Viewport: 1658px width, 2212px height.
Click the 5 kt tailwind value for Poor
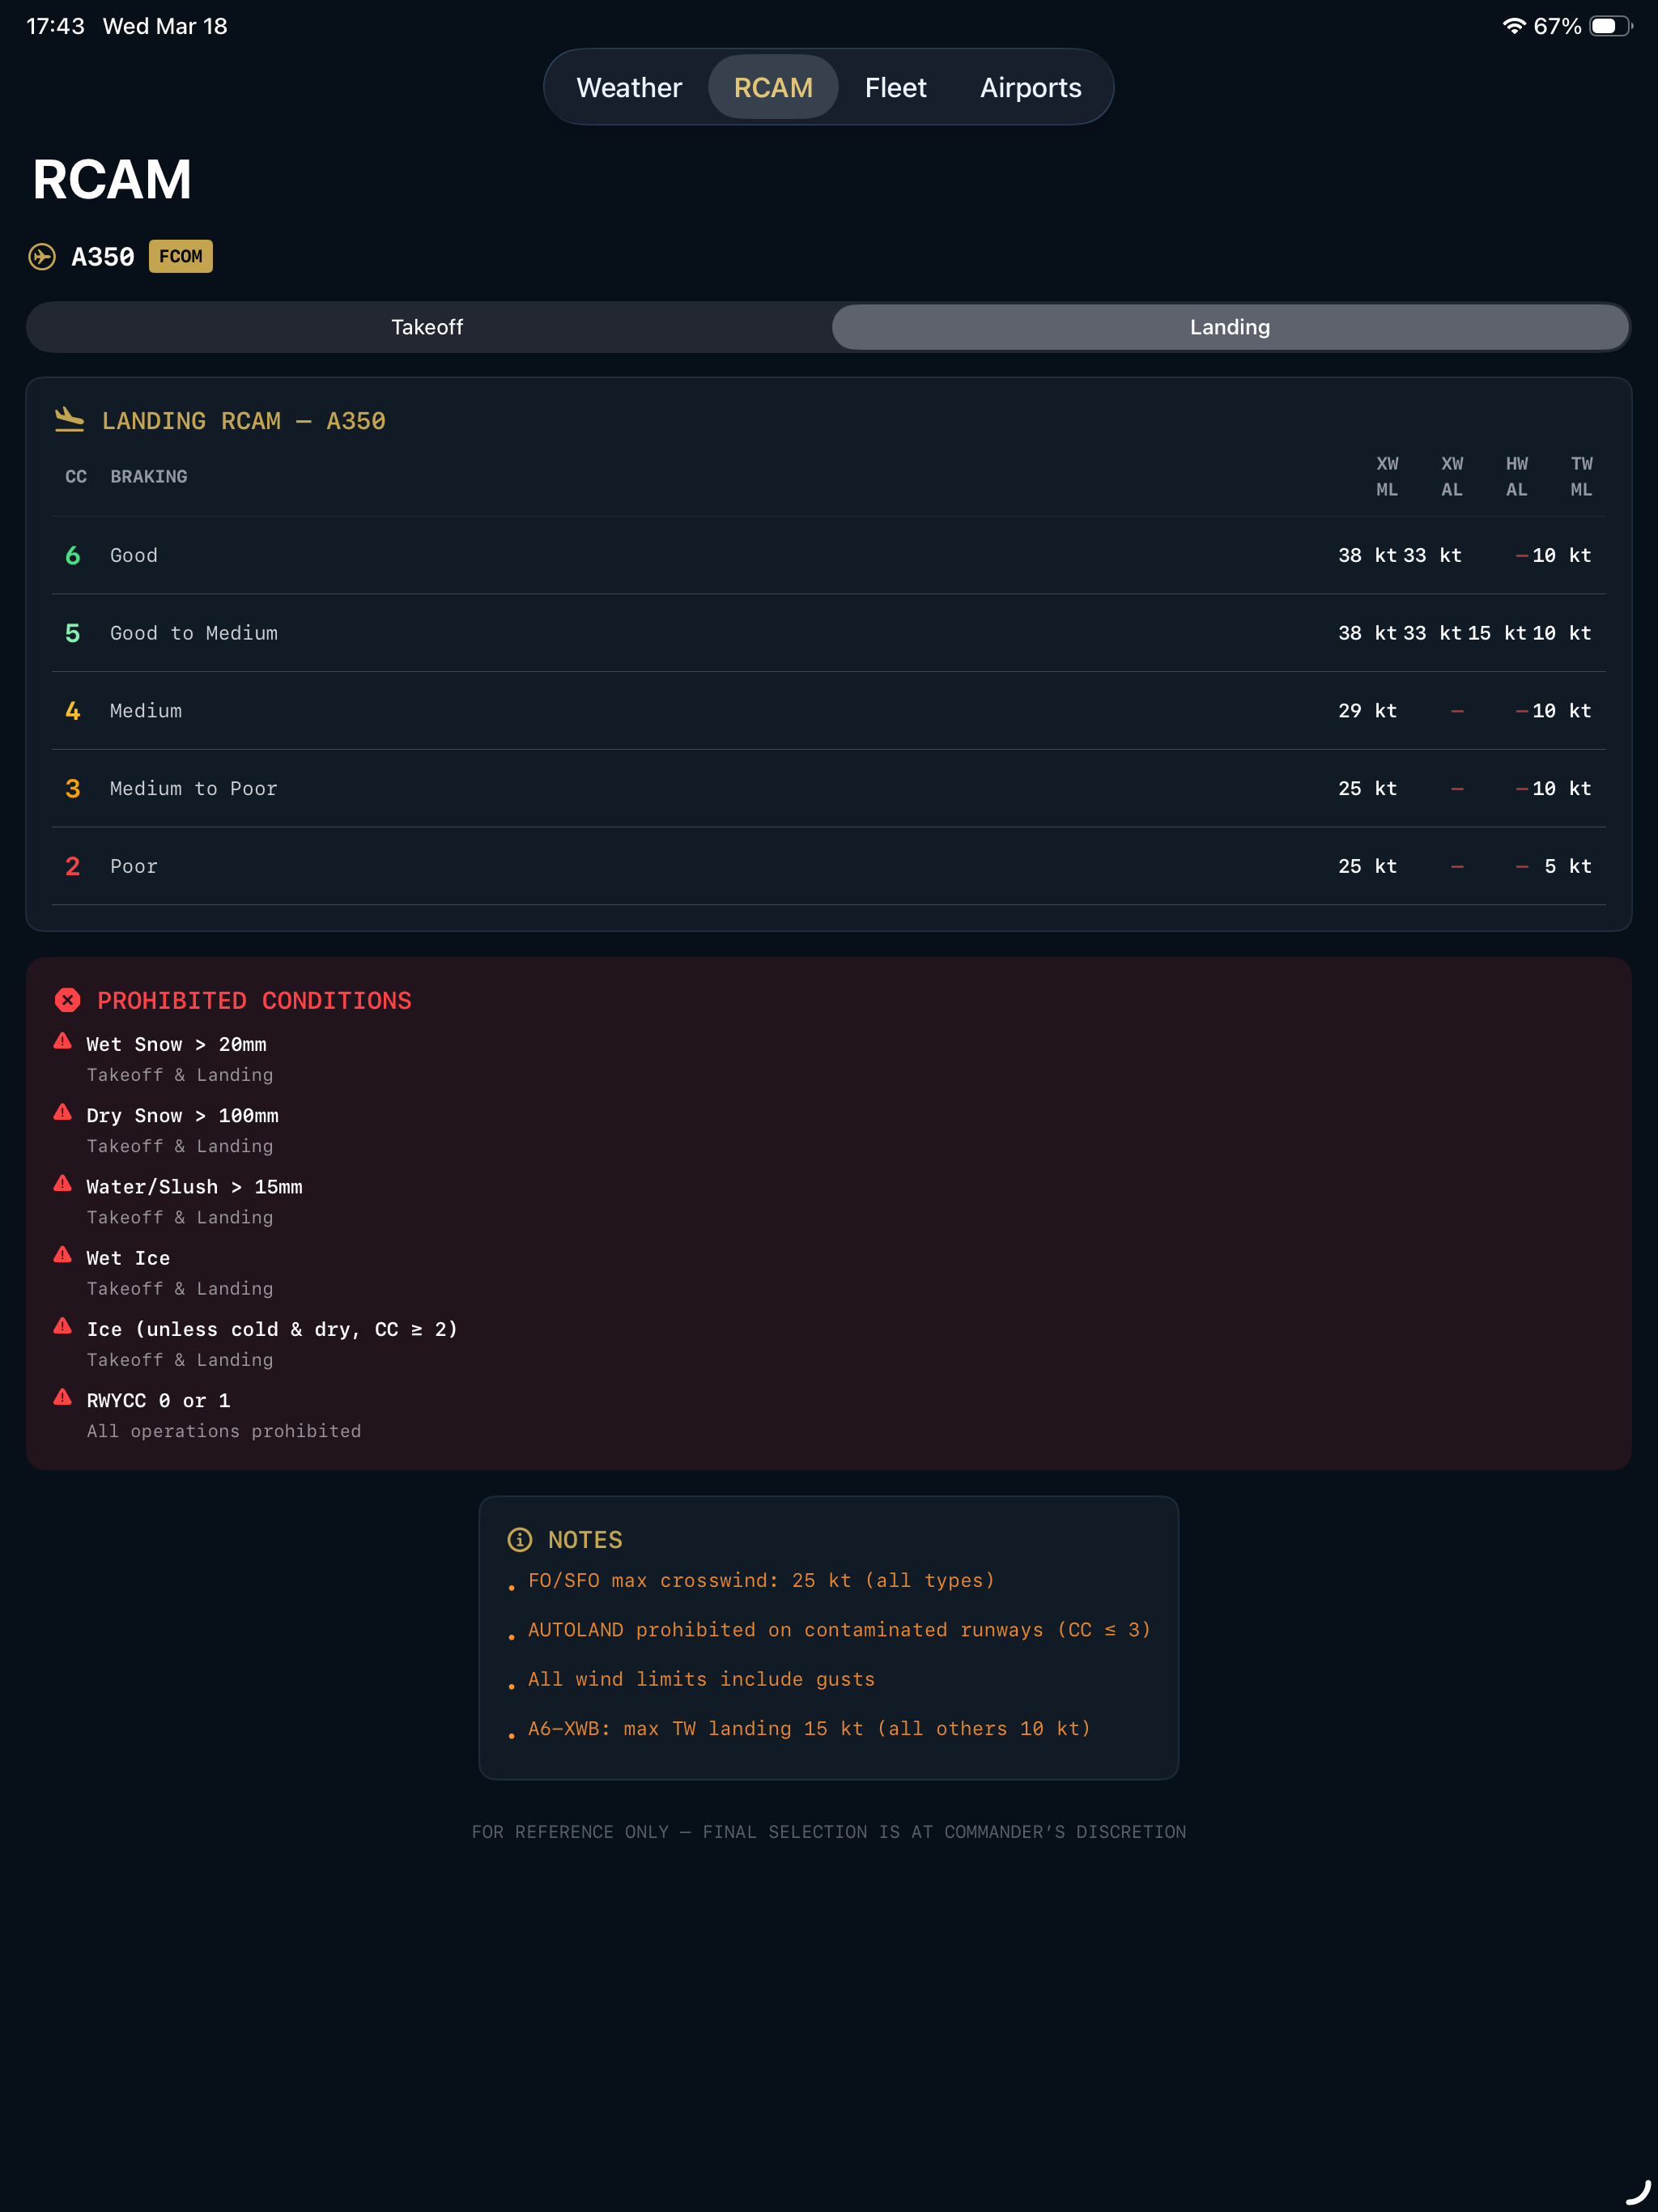[1567, 866]
